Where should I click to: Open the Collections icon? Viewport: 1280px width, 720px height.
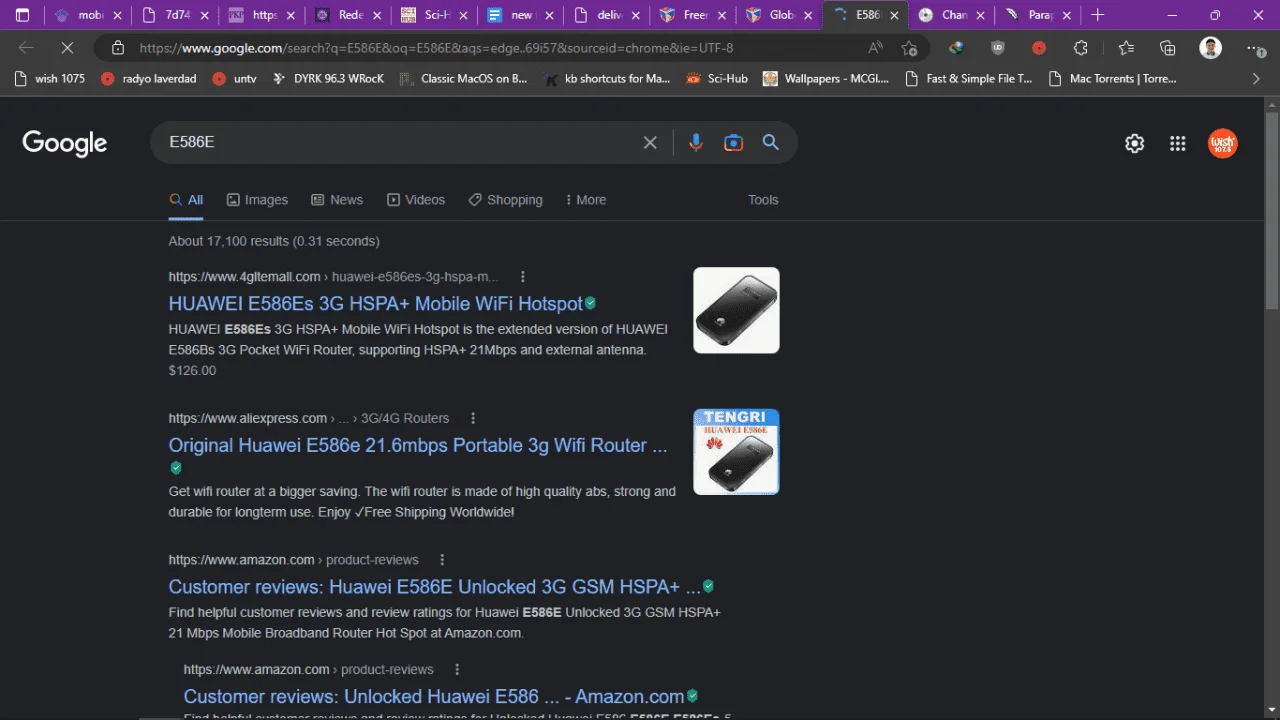[1167, 48]
